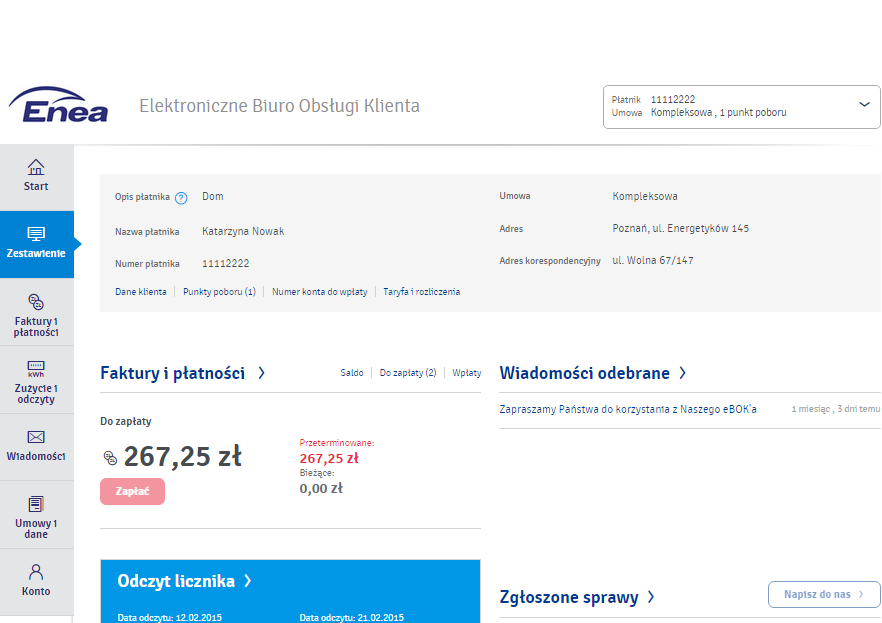Open the Start home icon in sidebar
The width and height of the screenshot is (882, 623).
click(x=36, y=167)
